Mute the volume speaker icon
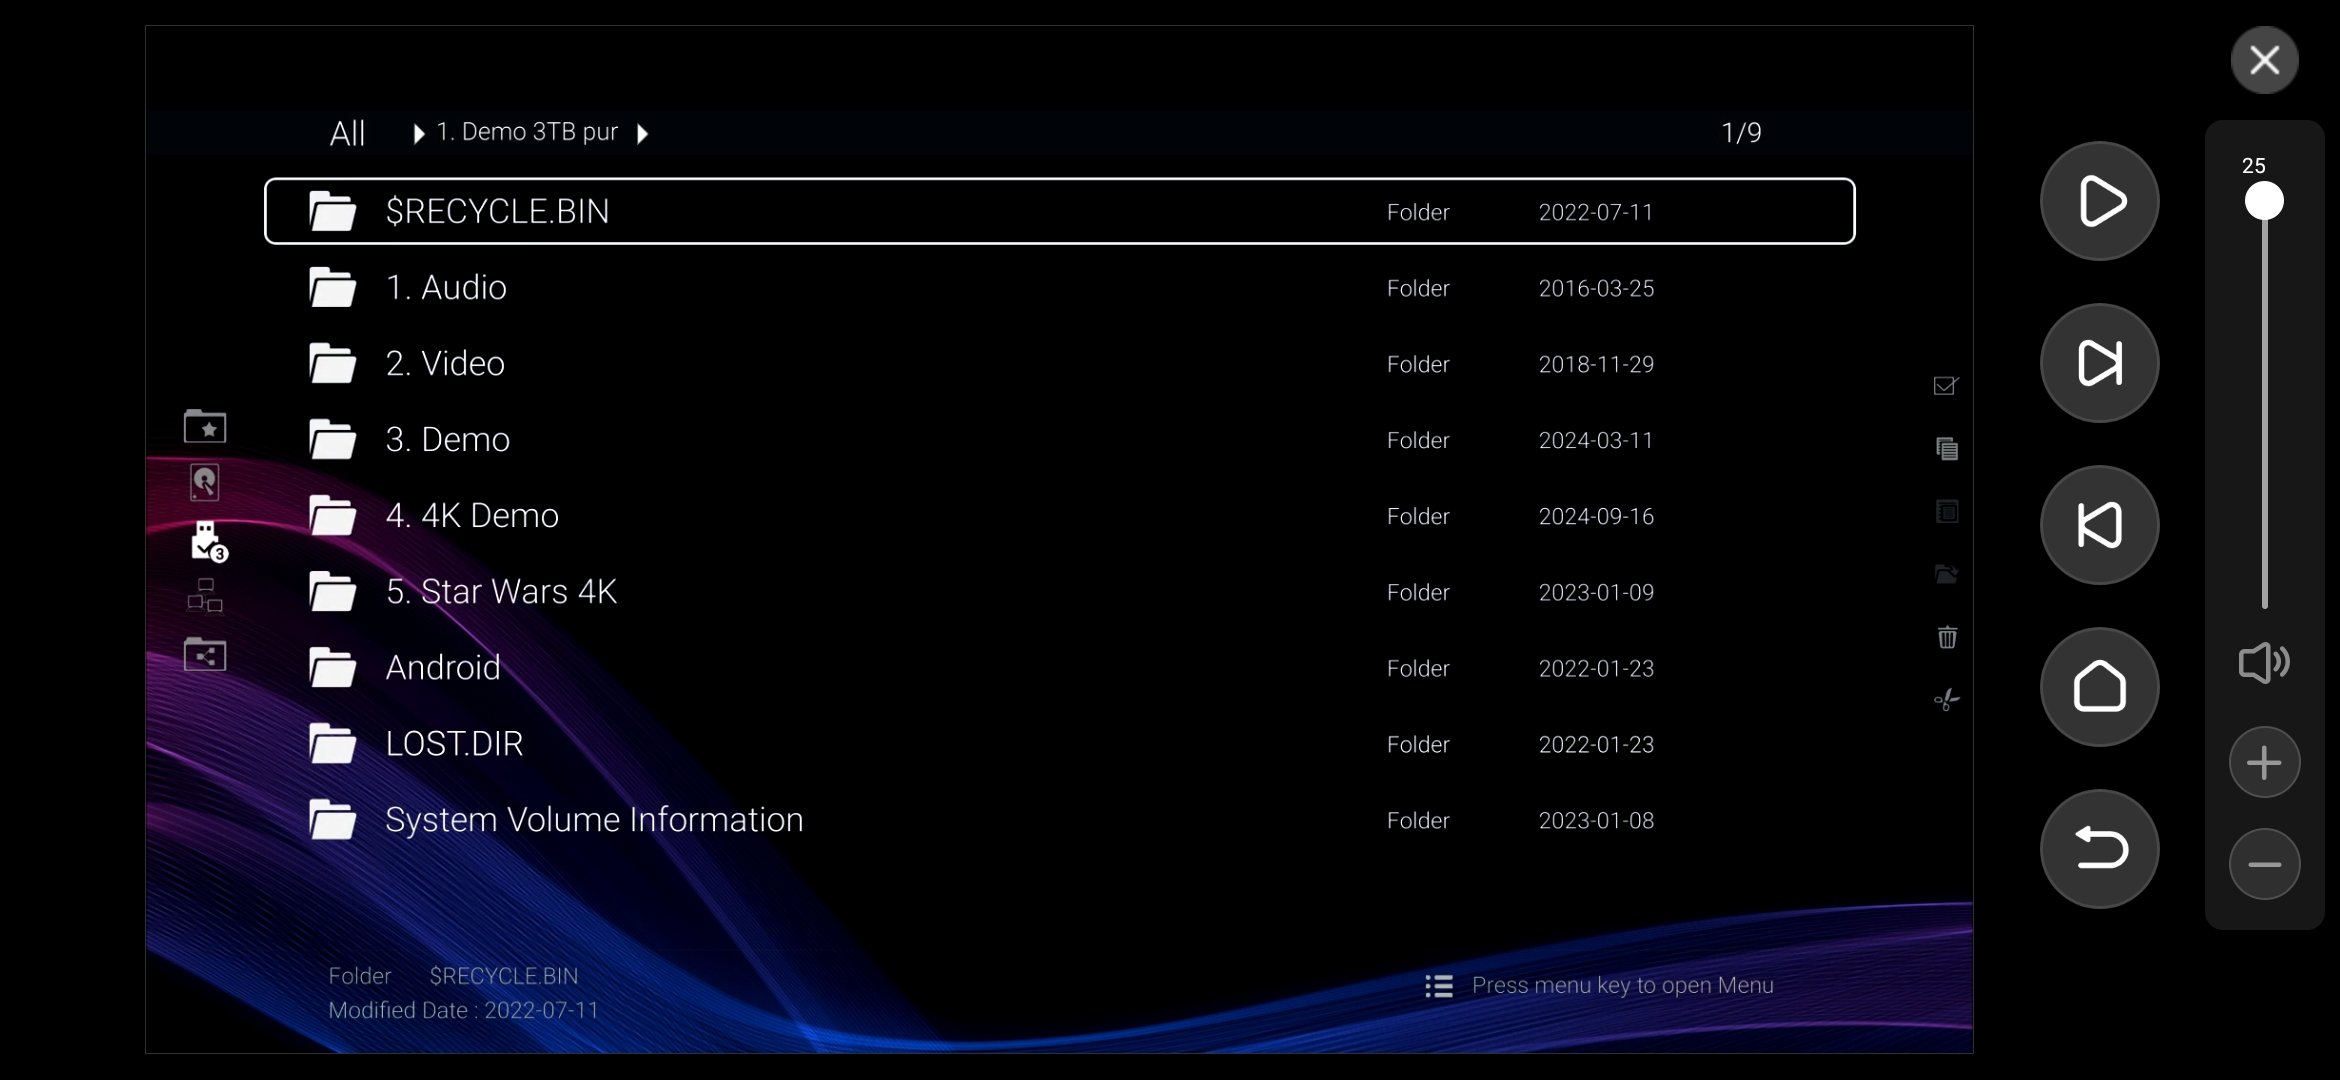This screenshot has height=1080, width=2340. tap(2263, 662)
